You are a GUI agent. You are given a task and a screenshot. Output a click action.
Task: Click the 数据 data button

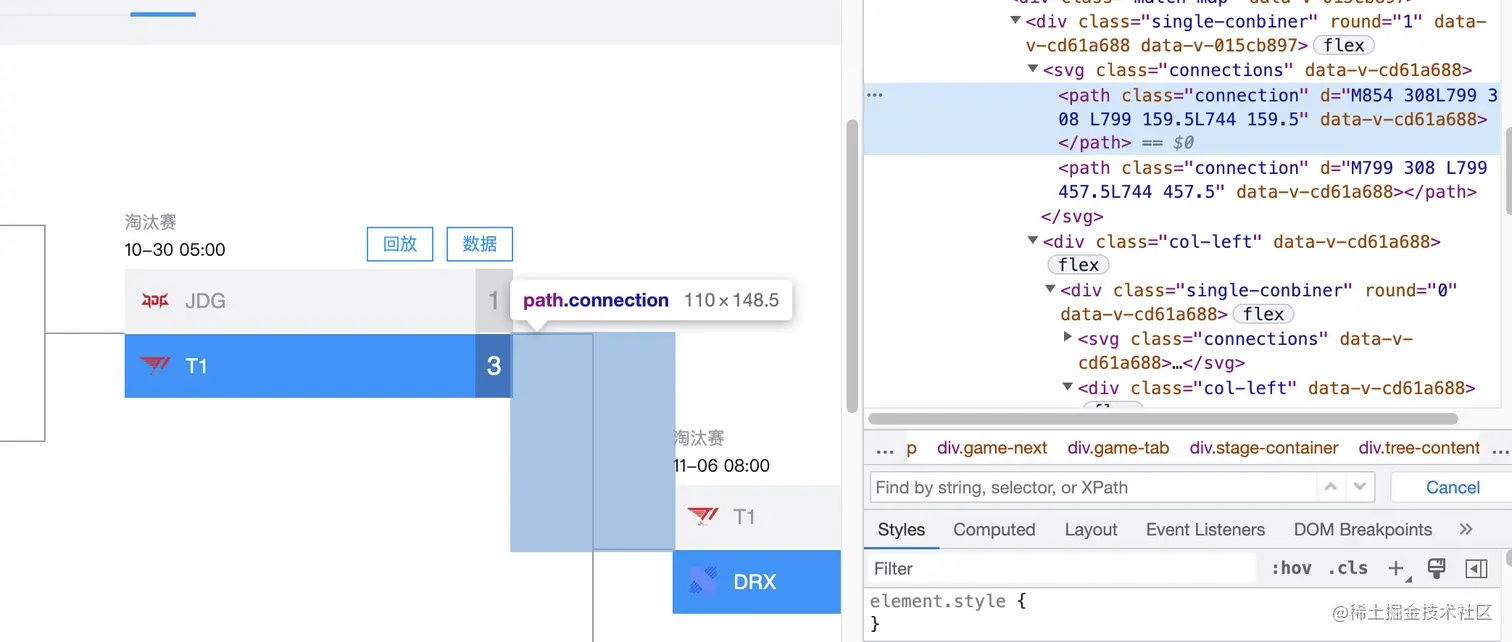coord(479,244)
